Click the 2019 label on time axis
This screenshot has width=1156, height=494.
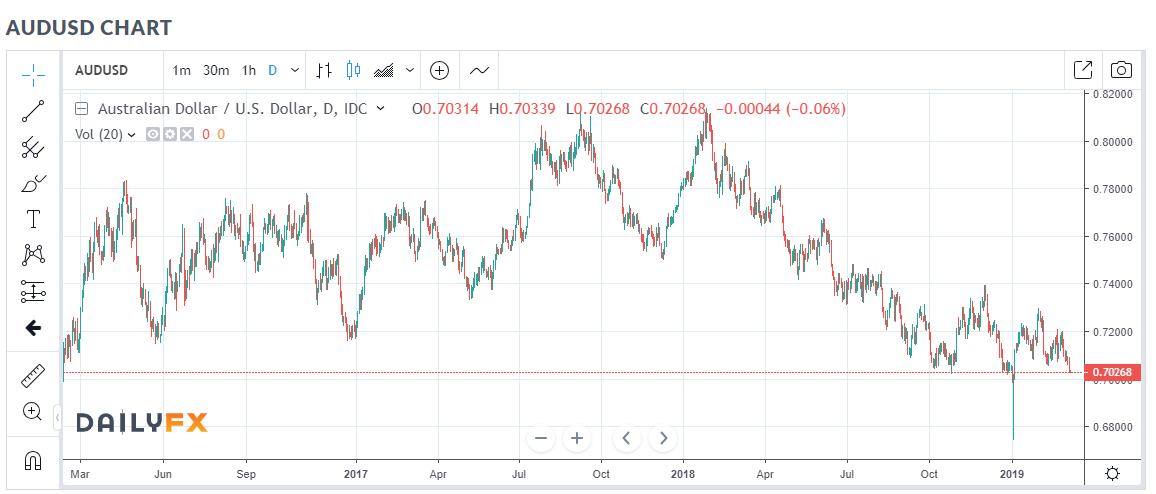[x=1012, y=474]
